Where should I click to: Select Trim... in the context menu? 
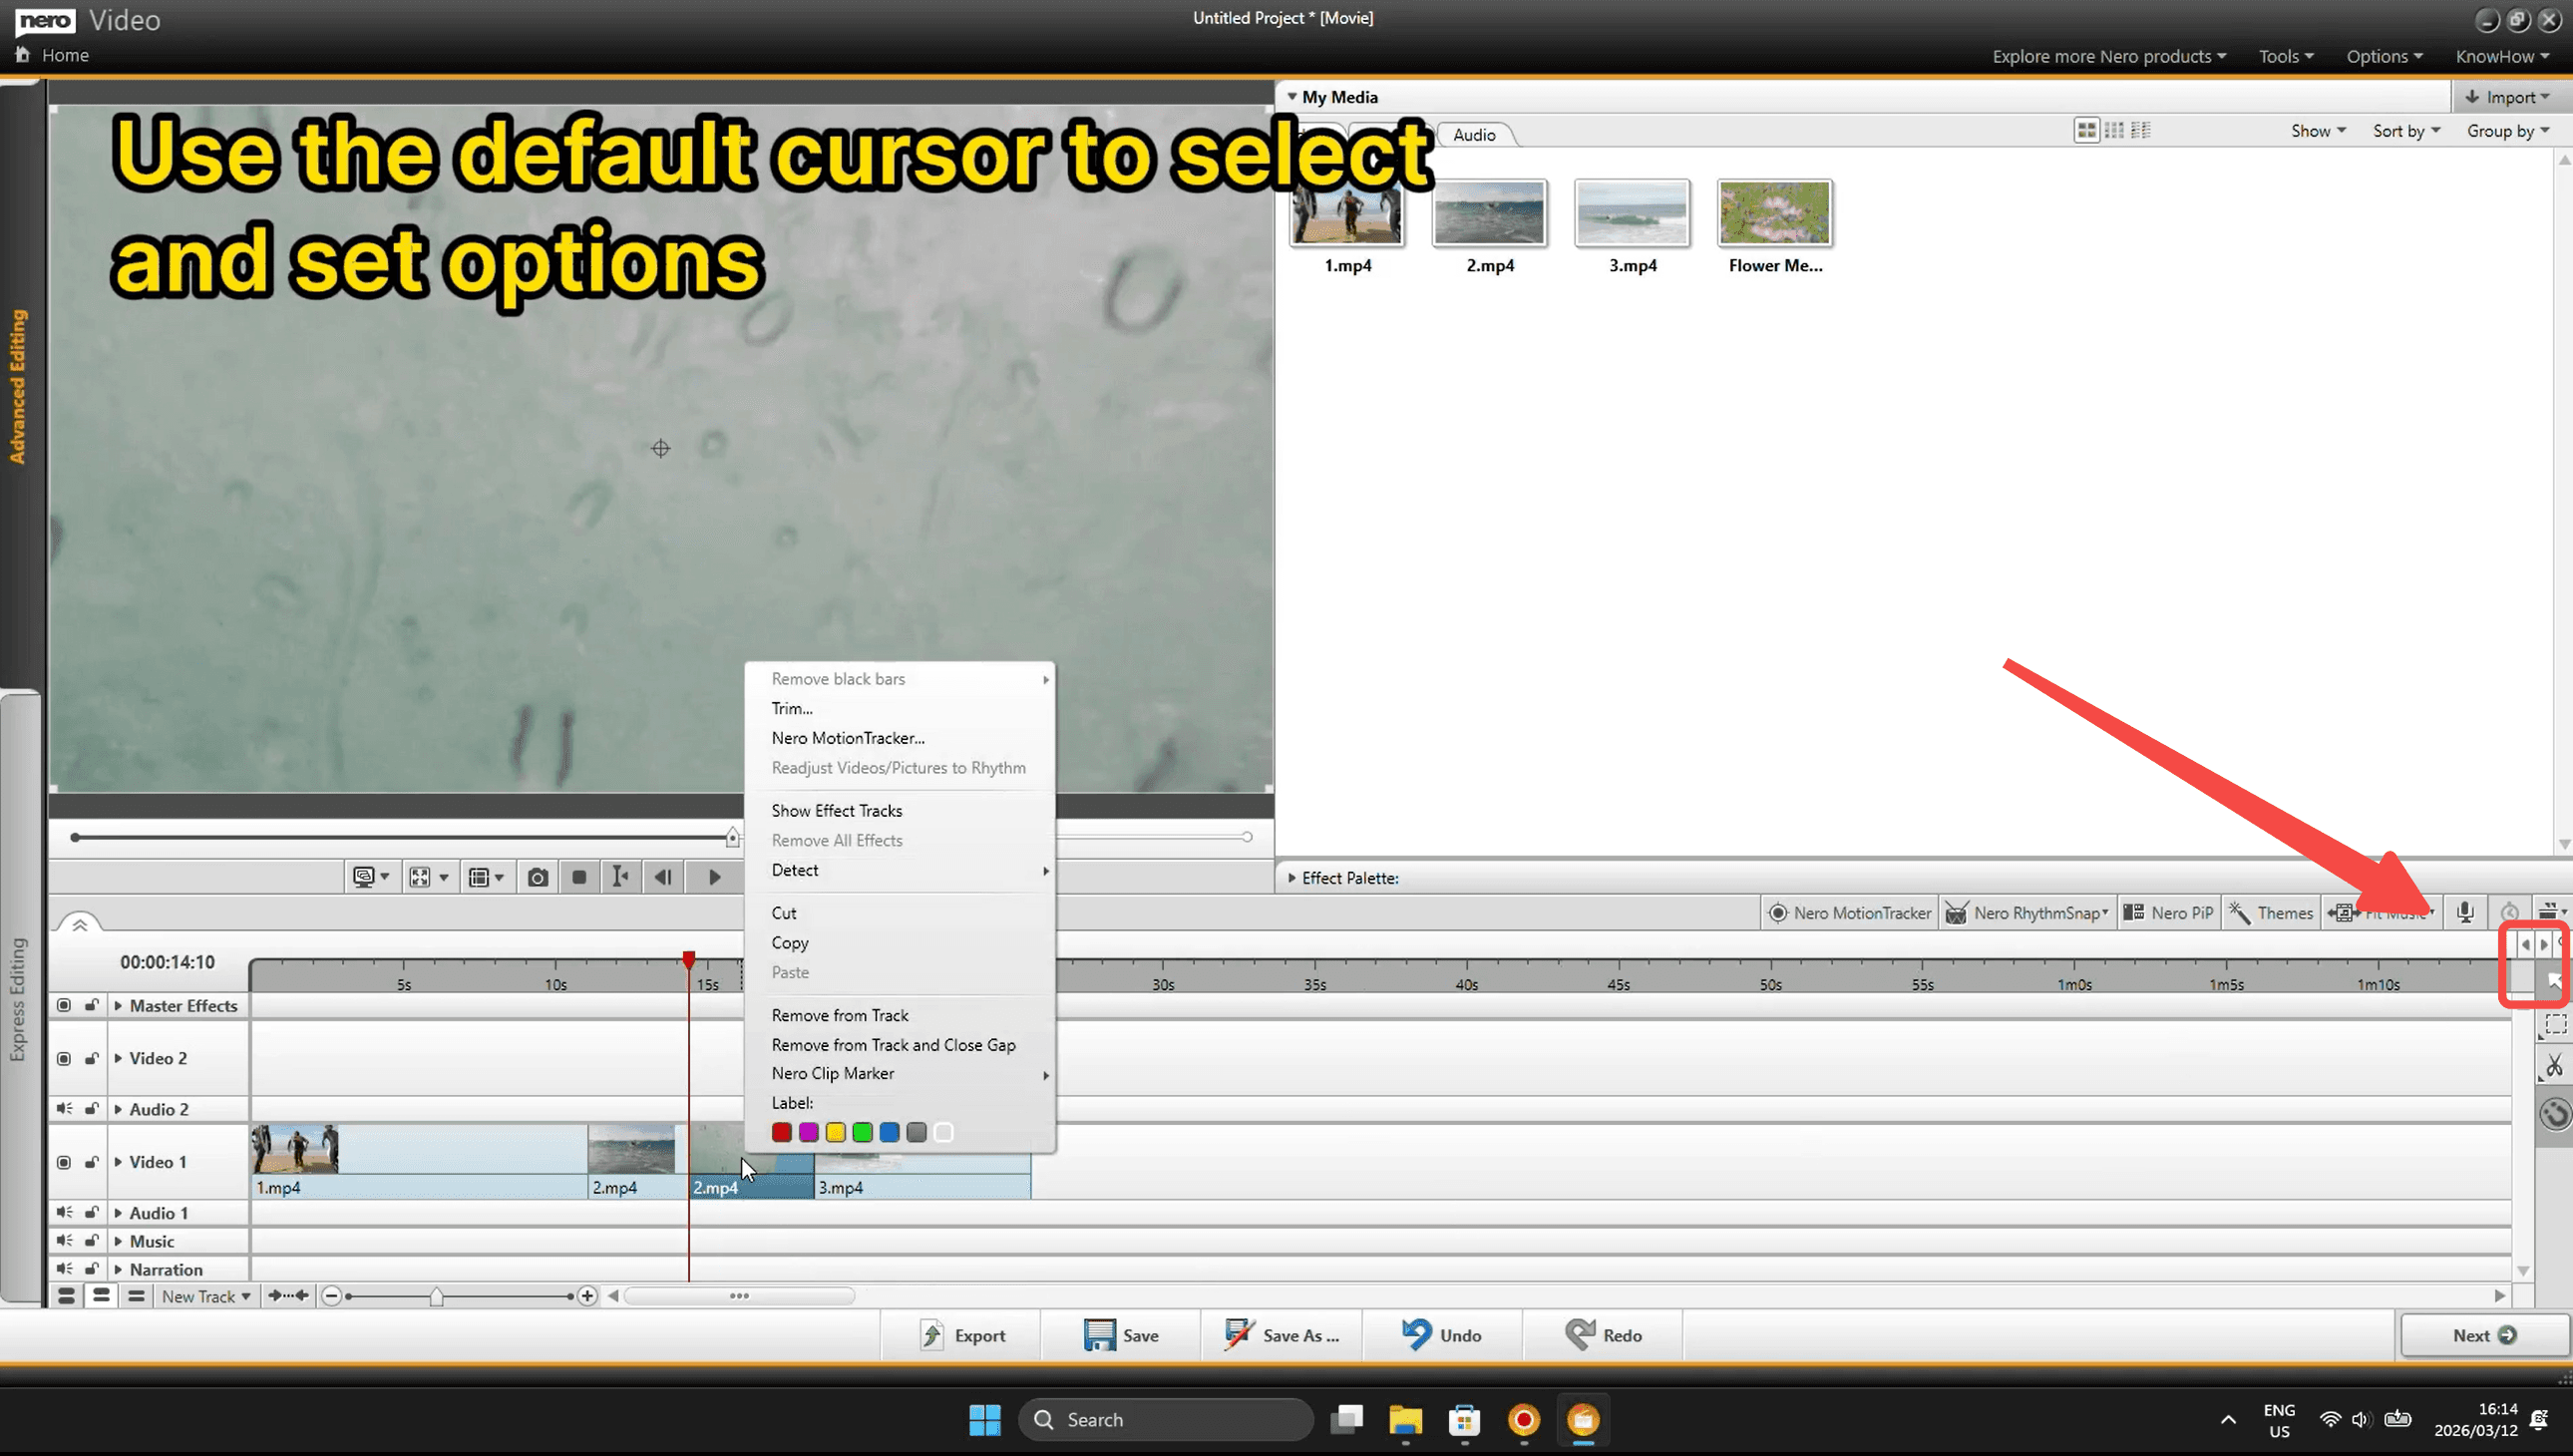pyautogui.click(x=791, y=708)
